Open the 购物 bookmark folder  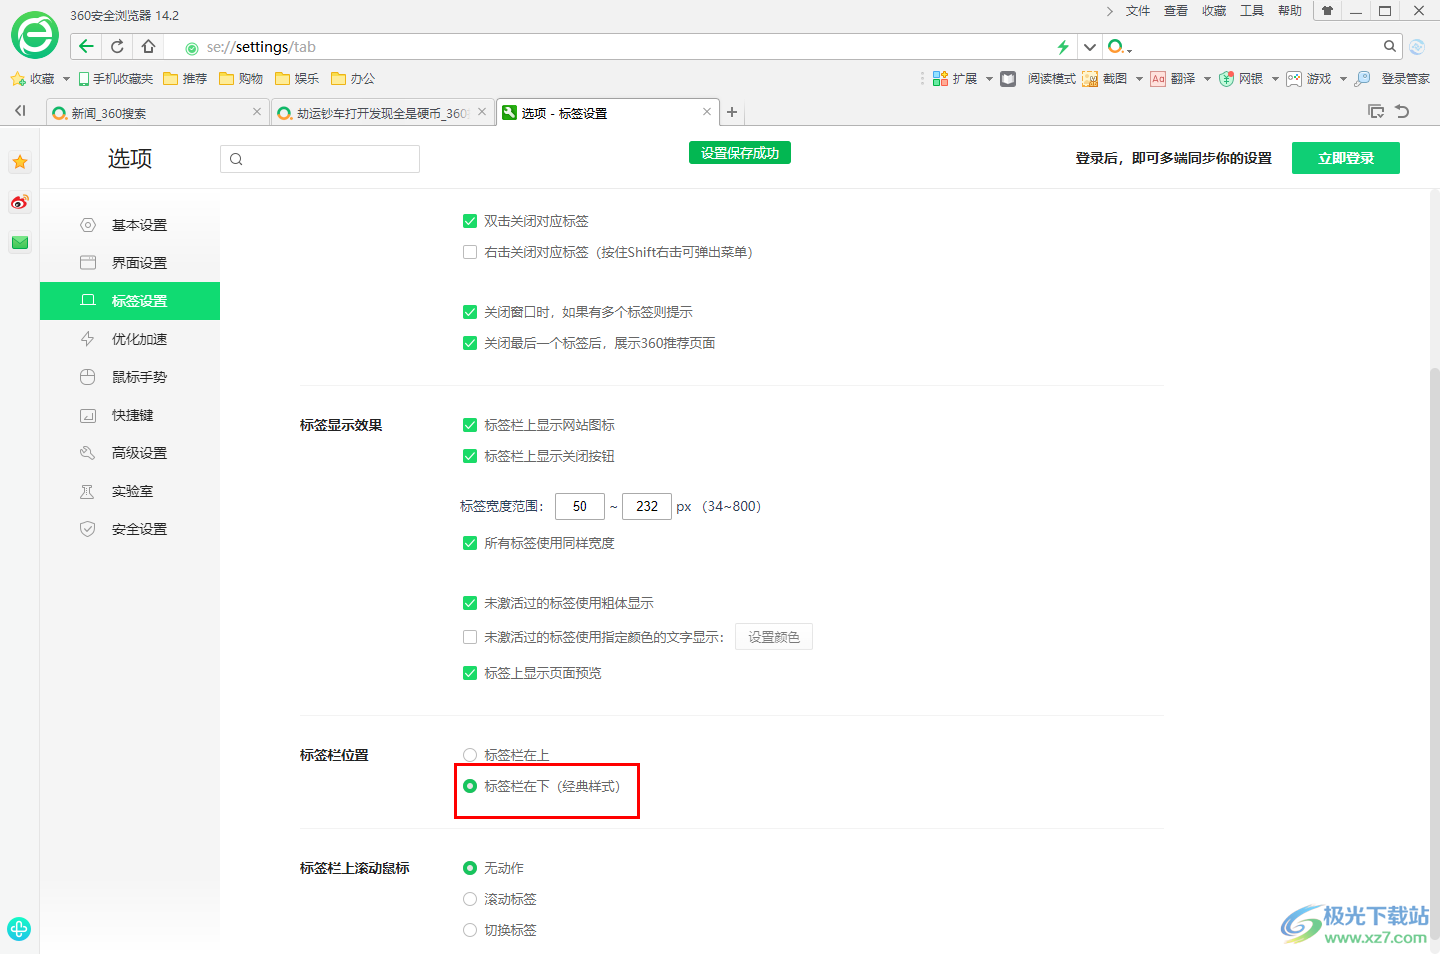click(241, 79)
